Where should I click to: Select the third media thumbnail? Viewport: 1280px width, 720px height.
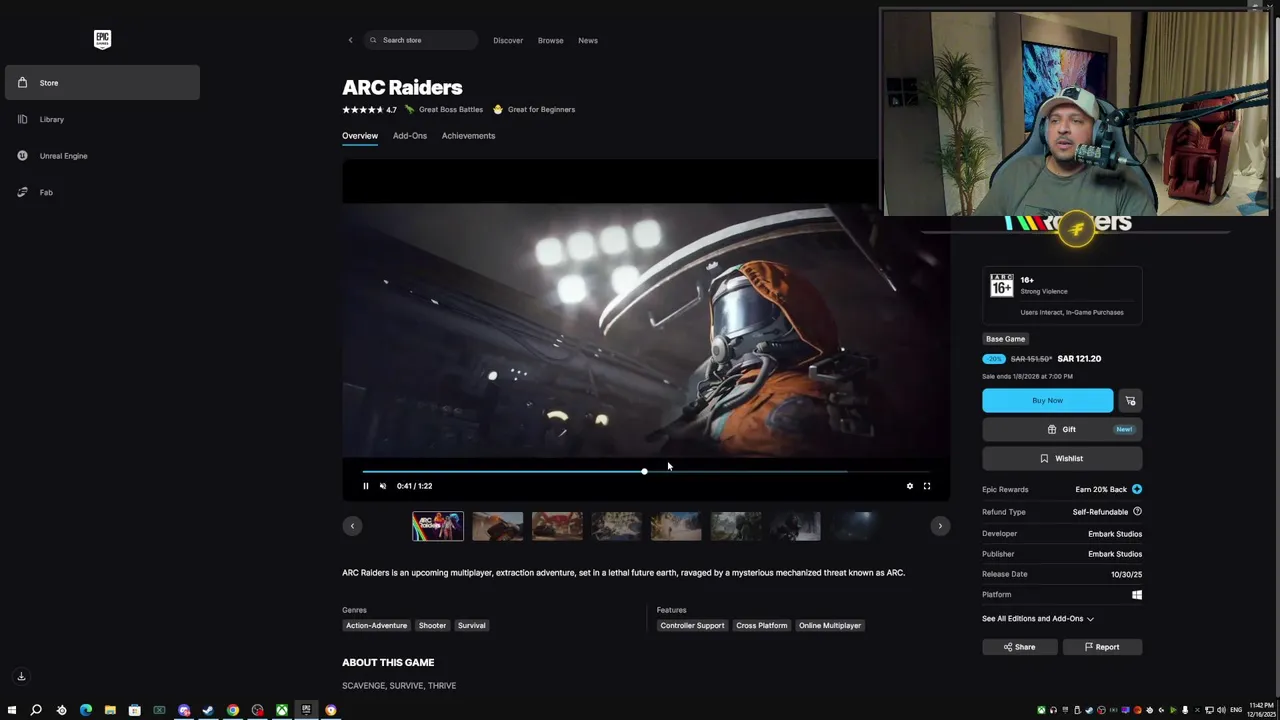click(x=557, y=526)
